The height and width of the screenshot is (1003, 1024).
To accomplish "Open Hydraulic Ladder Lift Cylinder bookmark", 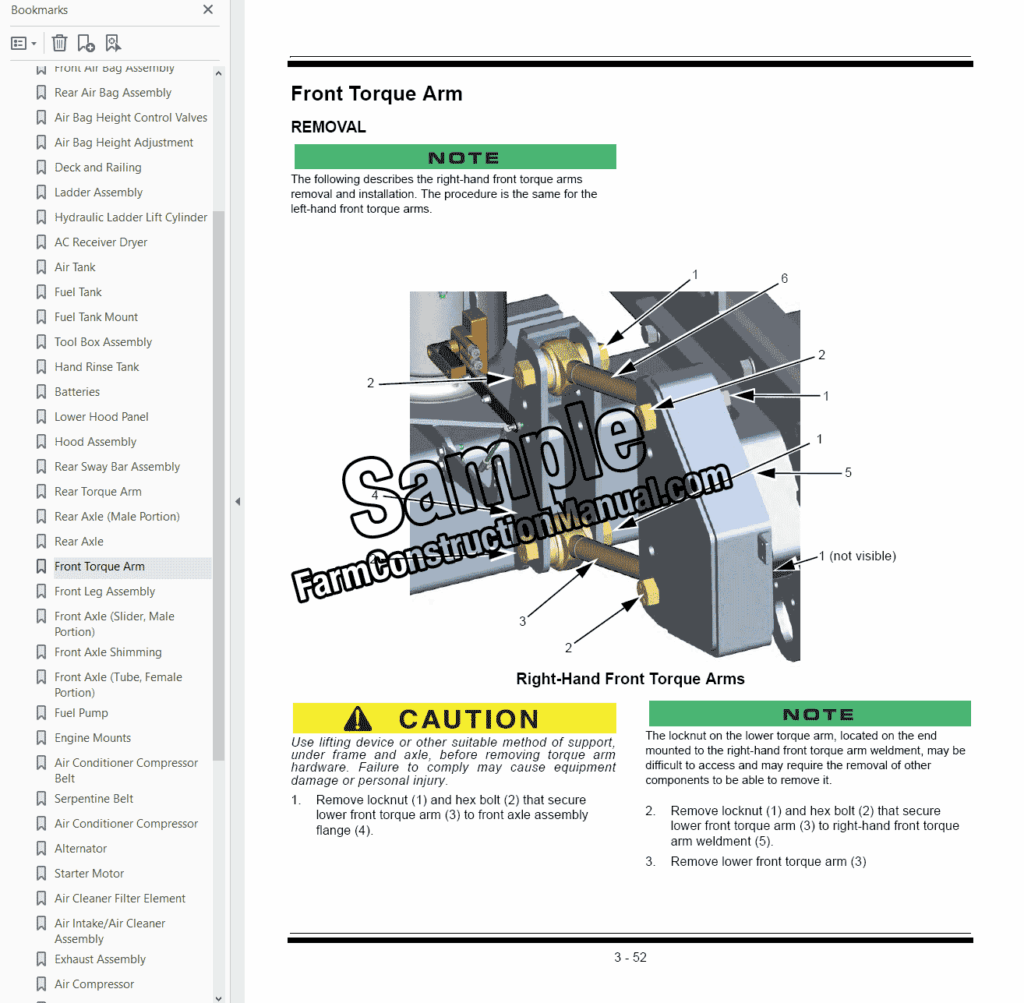I will point(131,217).
